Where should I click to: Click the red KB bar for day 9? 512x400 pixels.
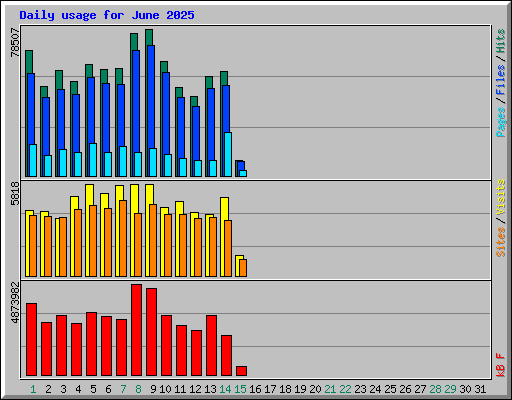coord(151,332)
